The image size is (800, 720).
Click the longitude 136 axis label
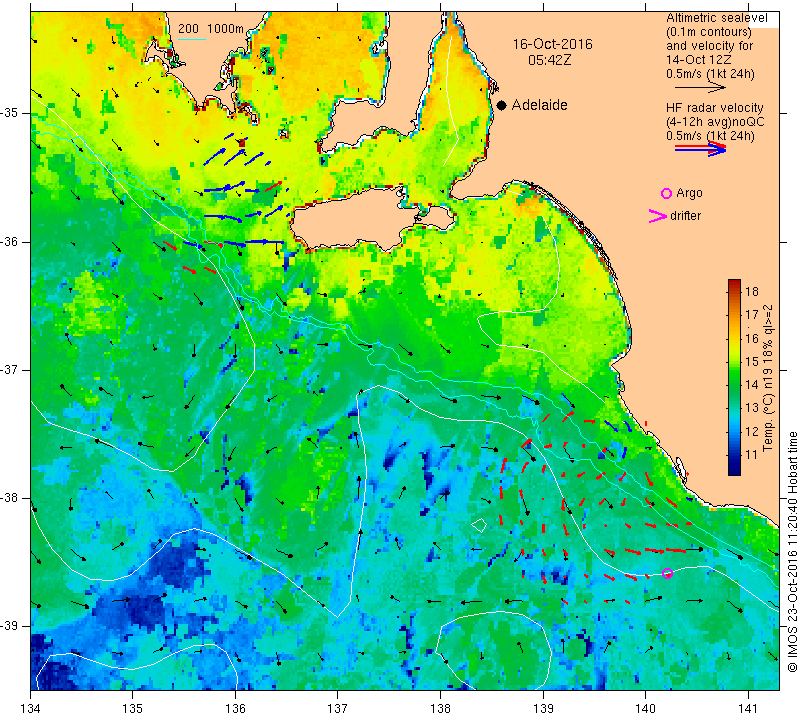[x=235, y=708]
